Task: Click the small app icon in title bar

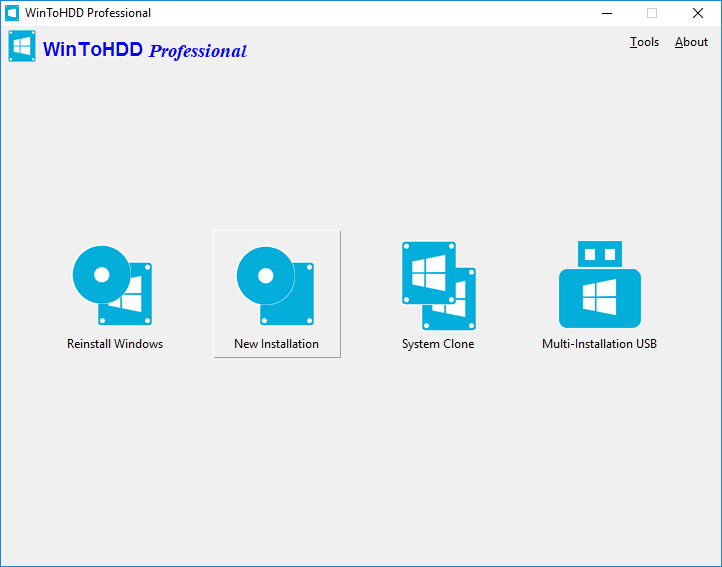Action: pyautogui.click(x=12, y=13)
